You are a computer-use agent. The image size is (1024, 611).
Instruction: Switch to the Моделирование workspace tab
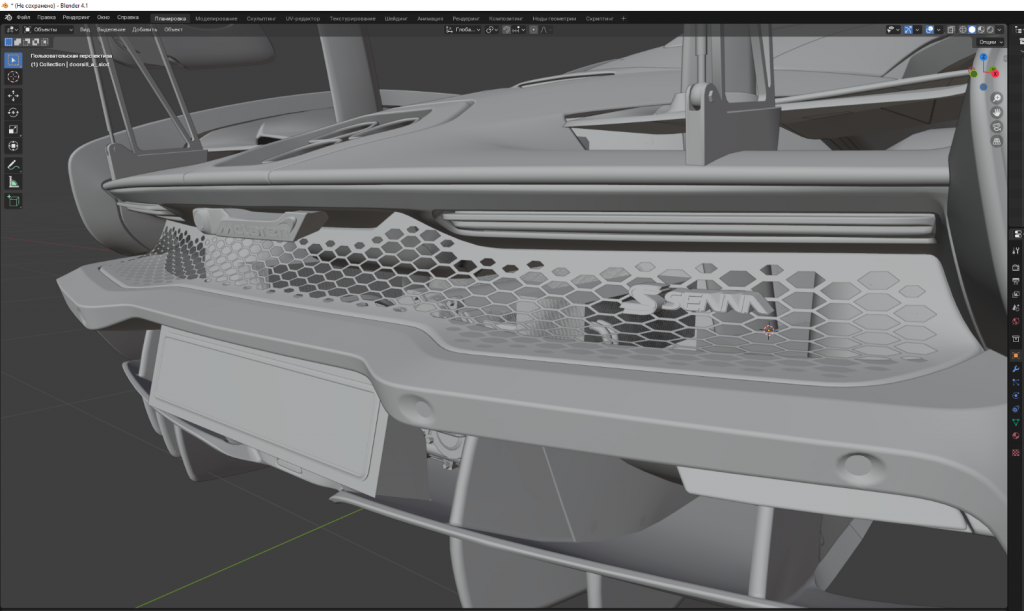tap(216, 18)
